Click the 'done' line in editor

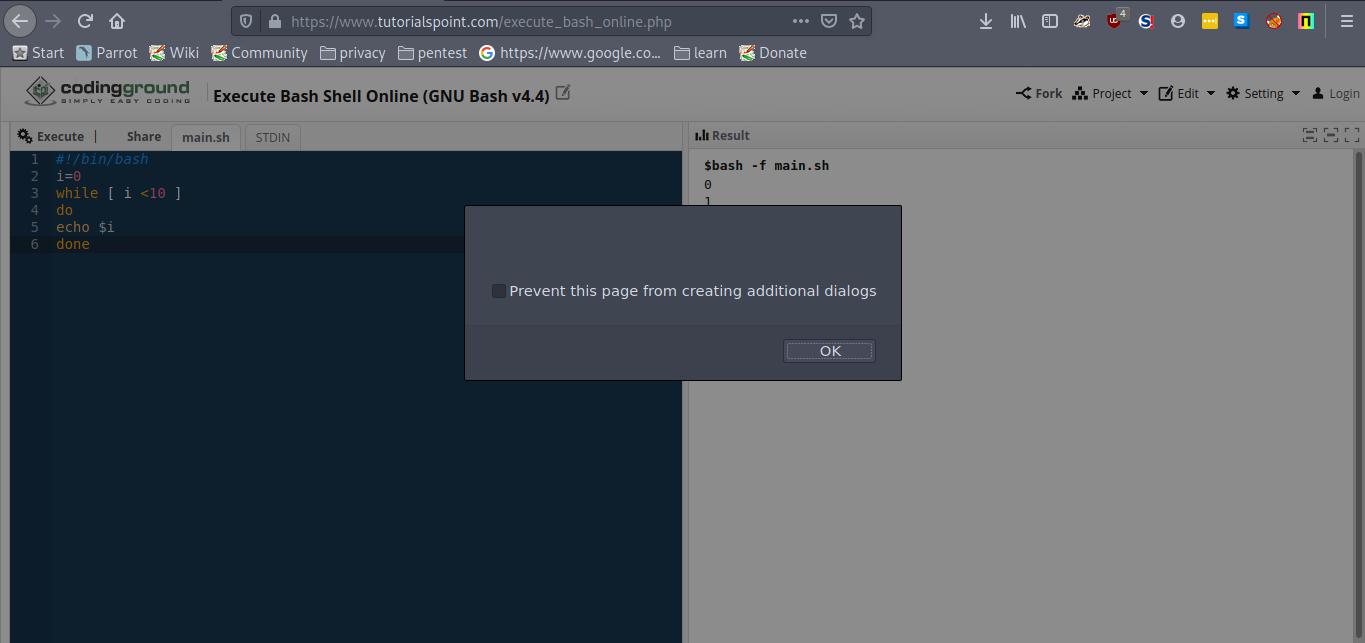(73, 244)
